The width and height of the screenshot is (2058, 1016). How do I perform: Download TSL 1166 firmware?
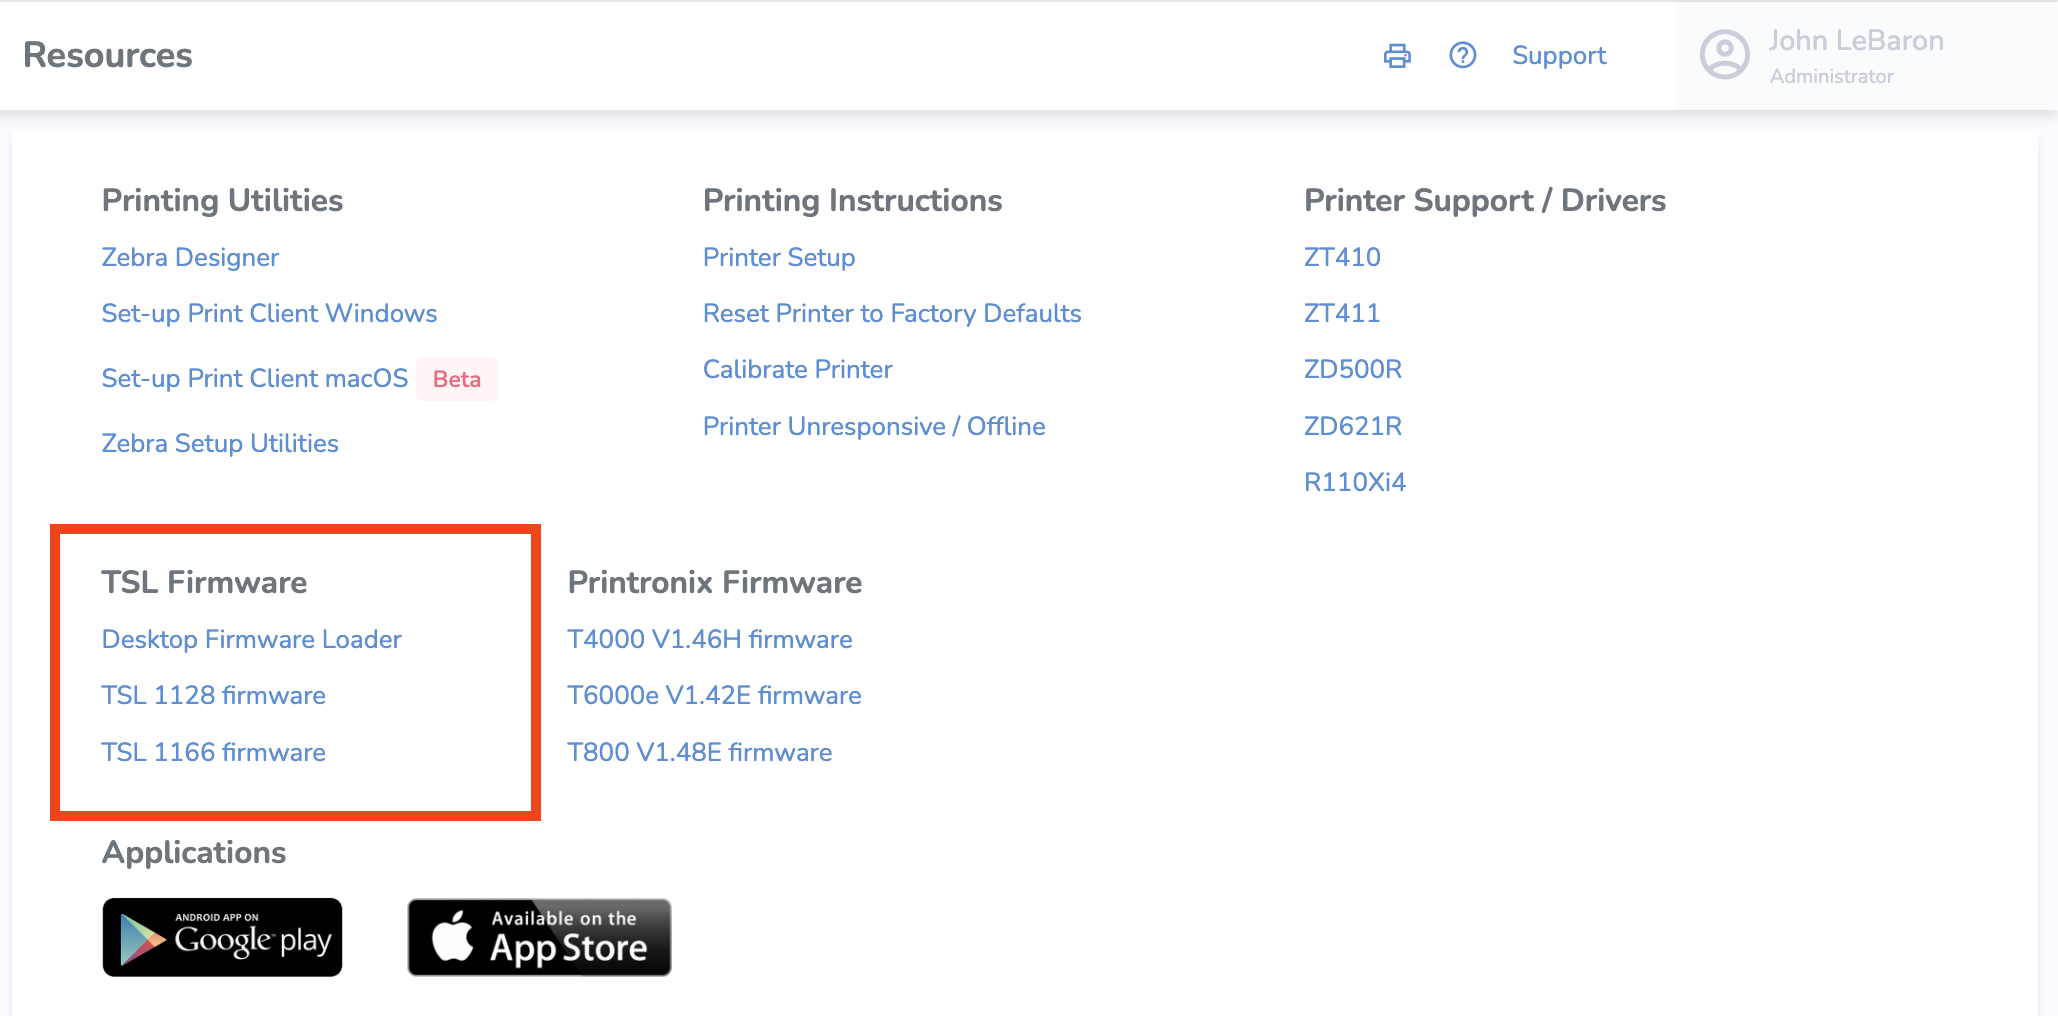tap(213, 752)
